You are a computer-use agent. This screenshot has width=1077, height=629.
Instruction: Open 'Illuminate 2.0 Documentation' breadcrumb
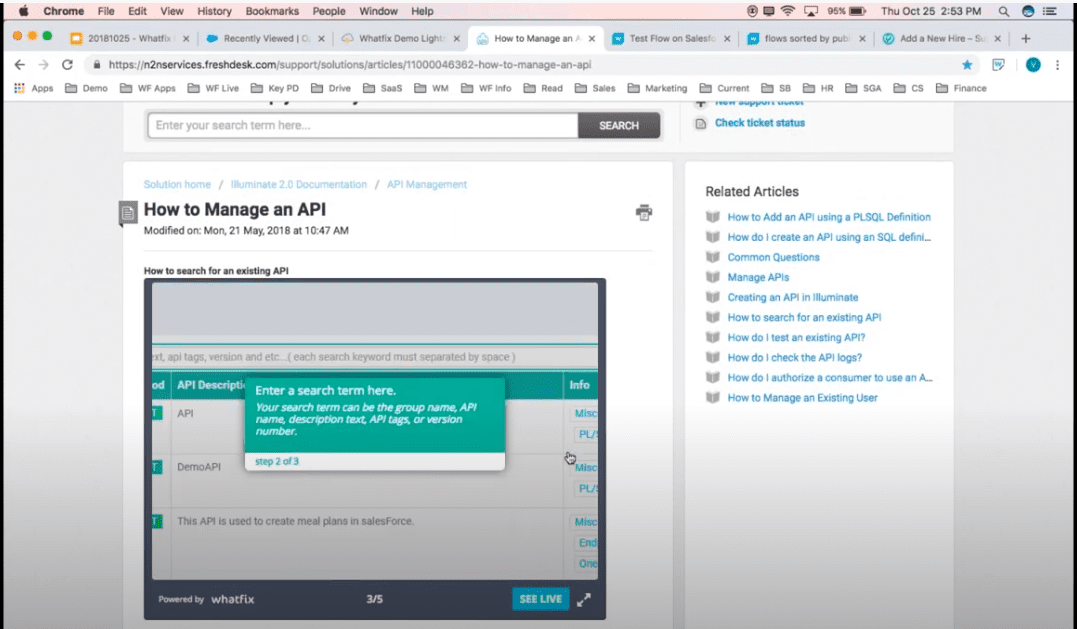(299, 184)
